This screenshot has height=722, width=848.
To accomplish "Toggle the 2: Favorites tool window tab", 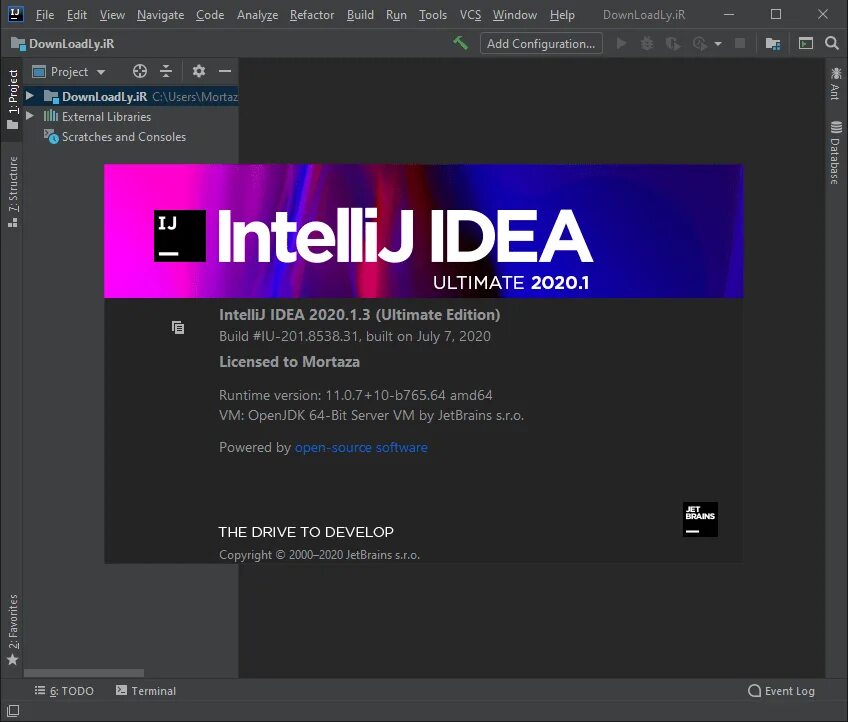I will 12,630.
